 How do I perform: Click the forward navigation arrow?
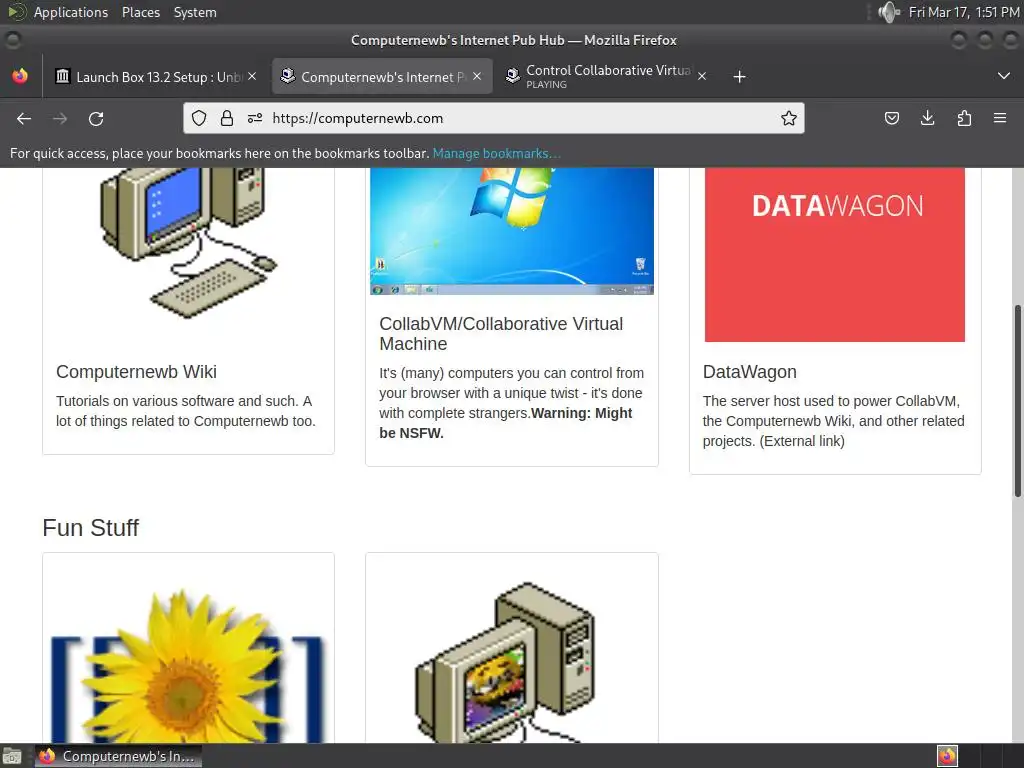click(x=60, y=119)
